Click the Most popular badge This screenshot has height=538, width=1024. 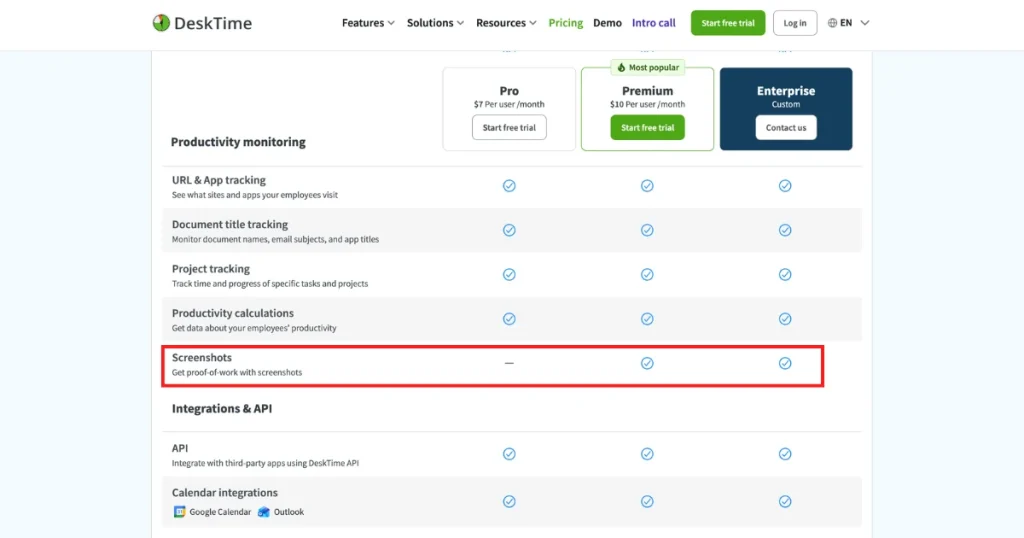(x=648, y=67)
